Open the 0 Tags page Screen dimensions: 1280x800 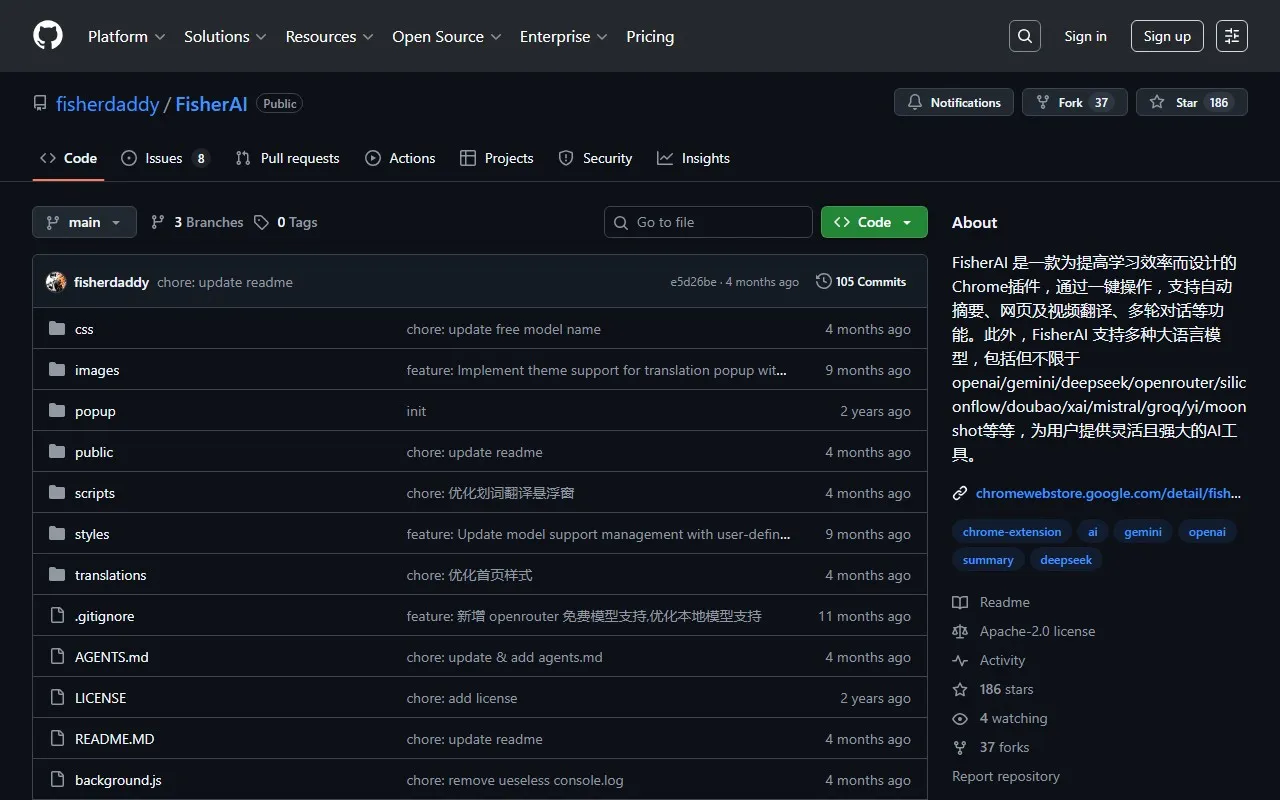click(286, 222)
